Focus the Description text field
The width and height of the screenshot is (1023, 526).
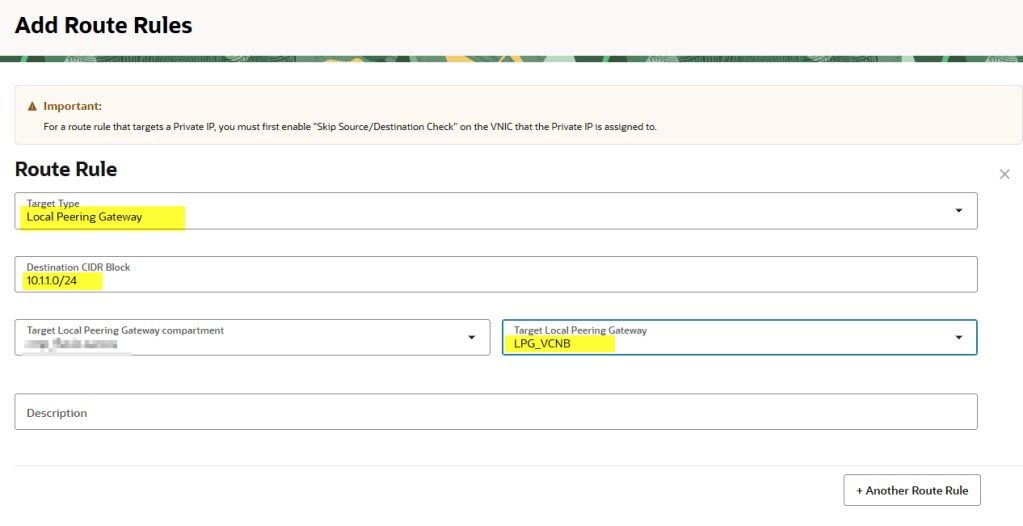pyautogui.click(x=495, y=412)
